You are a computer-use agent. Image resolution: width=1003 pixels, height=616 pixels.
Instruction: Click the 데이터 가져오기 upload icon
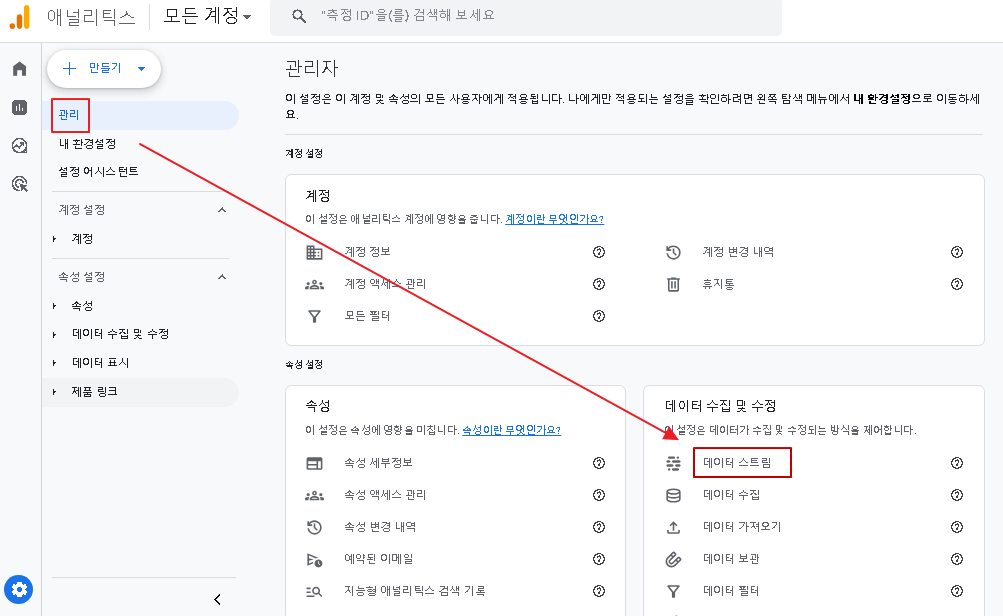click(673, 527)
